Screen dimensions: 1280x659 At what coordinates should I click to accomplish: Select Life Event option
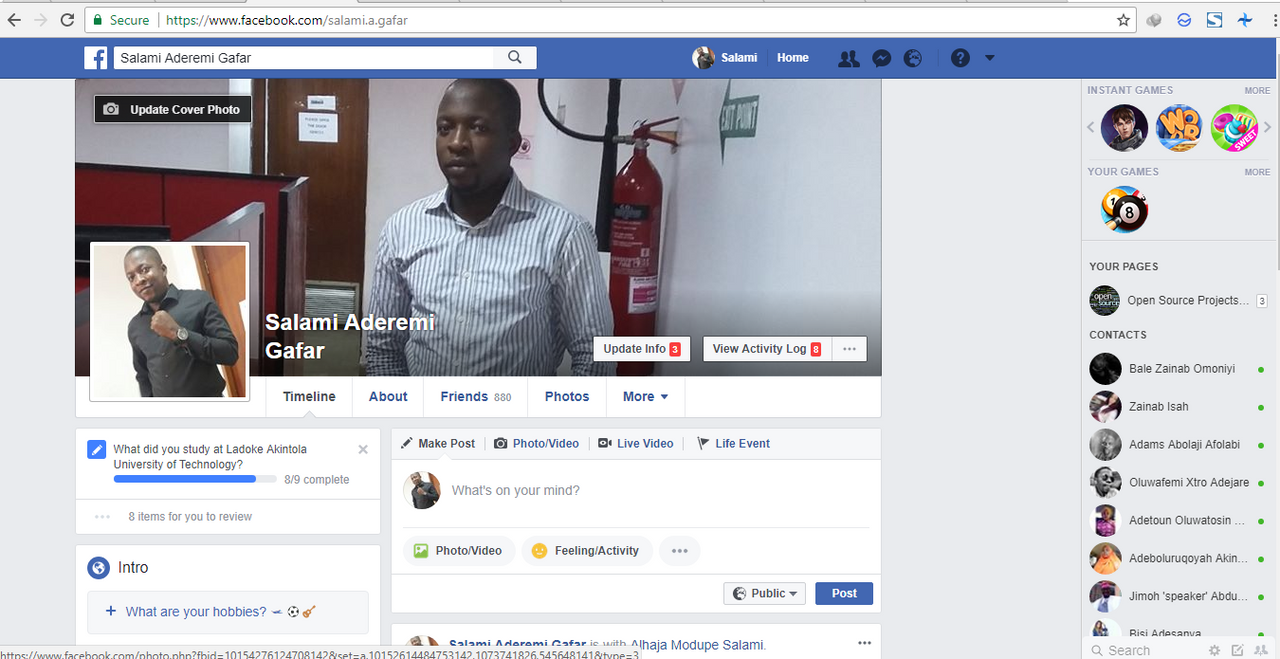coord(733,444)
